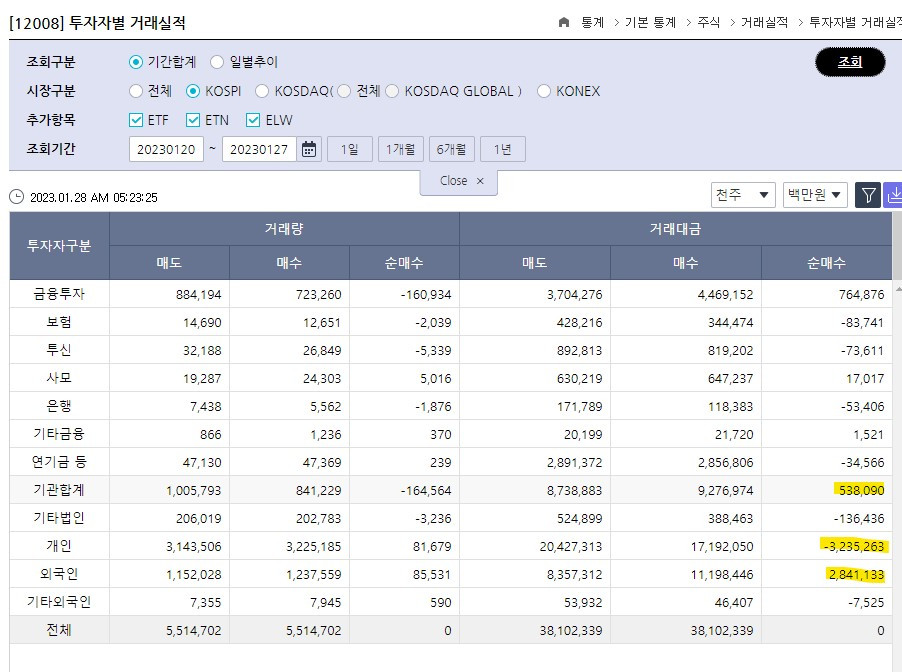This screenshot has width=902, height=672.
Task: Select the 기간합계 radio button
Action: coord(136,62)
